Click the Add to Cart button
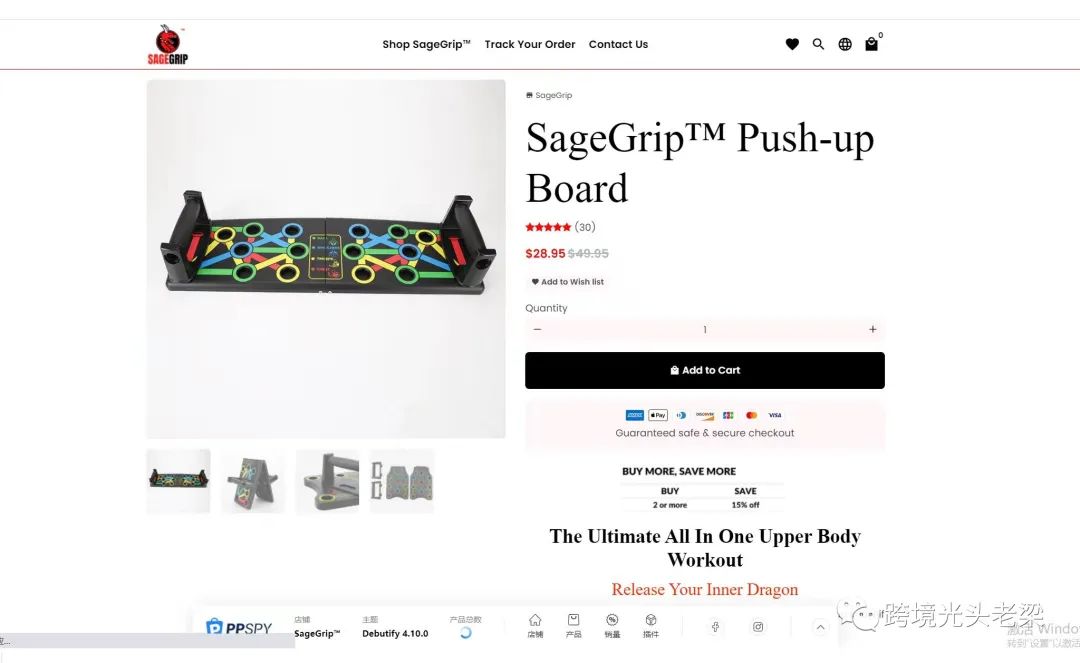 click(705, 370)
